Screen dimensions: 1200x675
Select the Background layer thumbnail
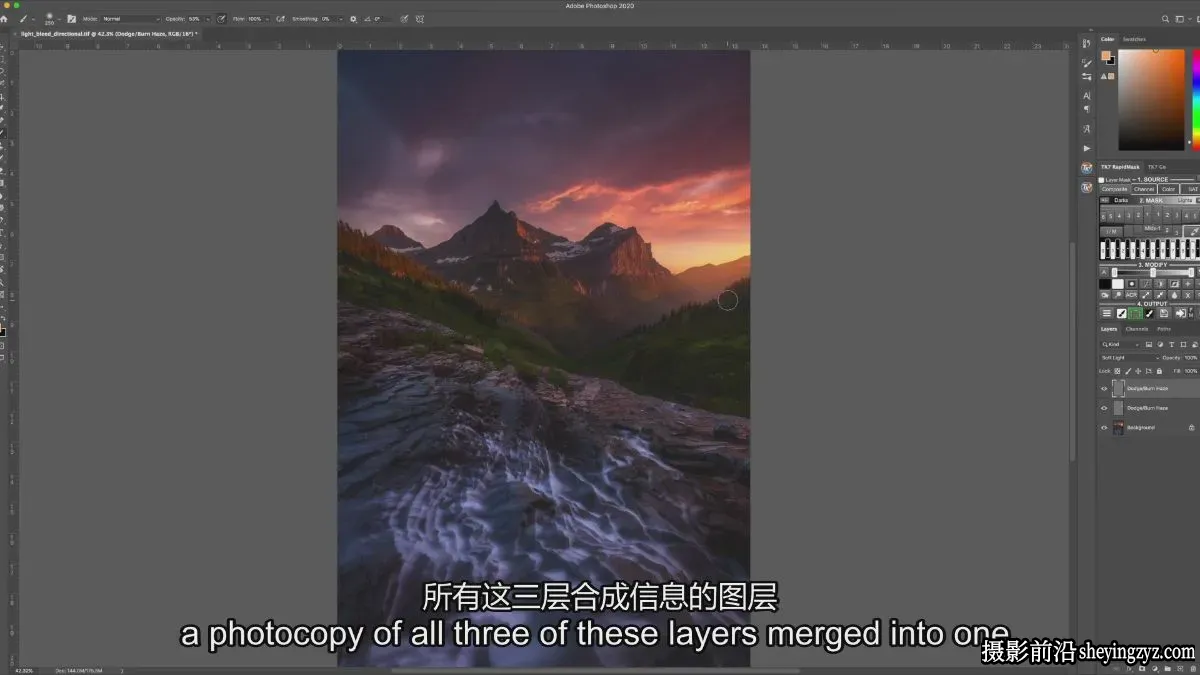[x=1118, y=427]
